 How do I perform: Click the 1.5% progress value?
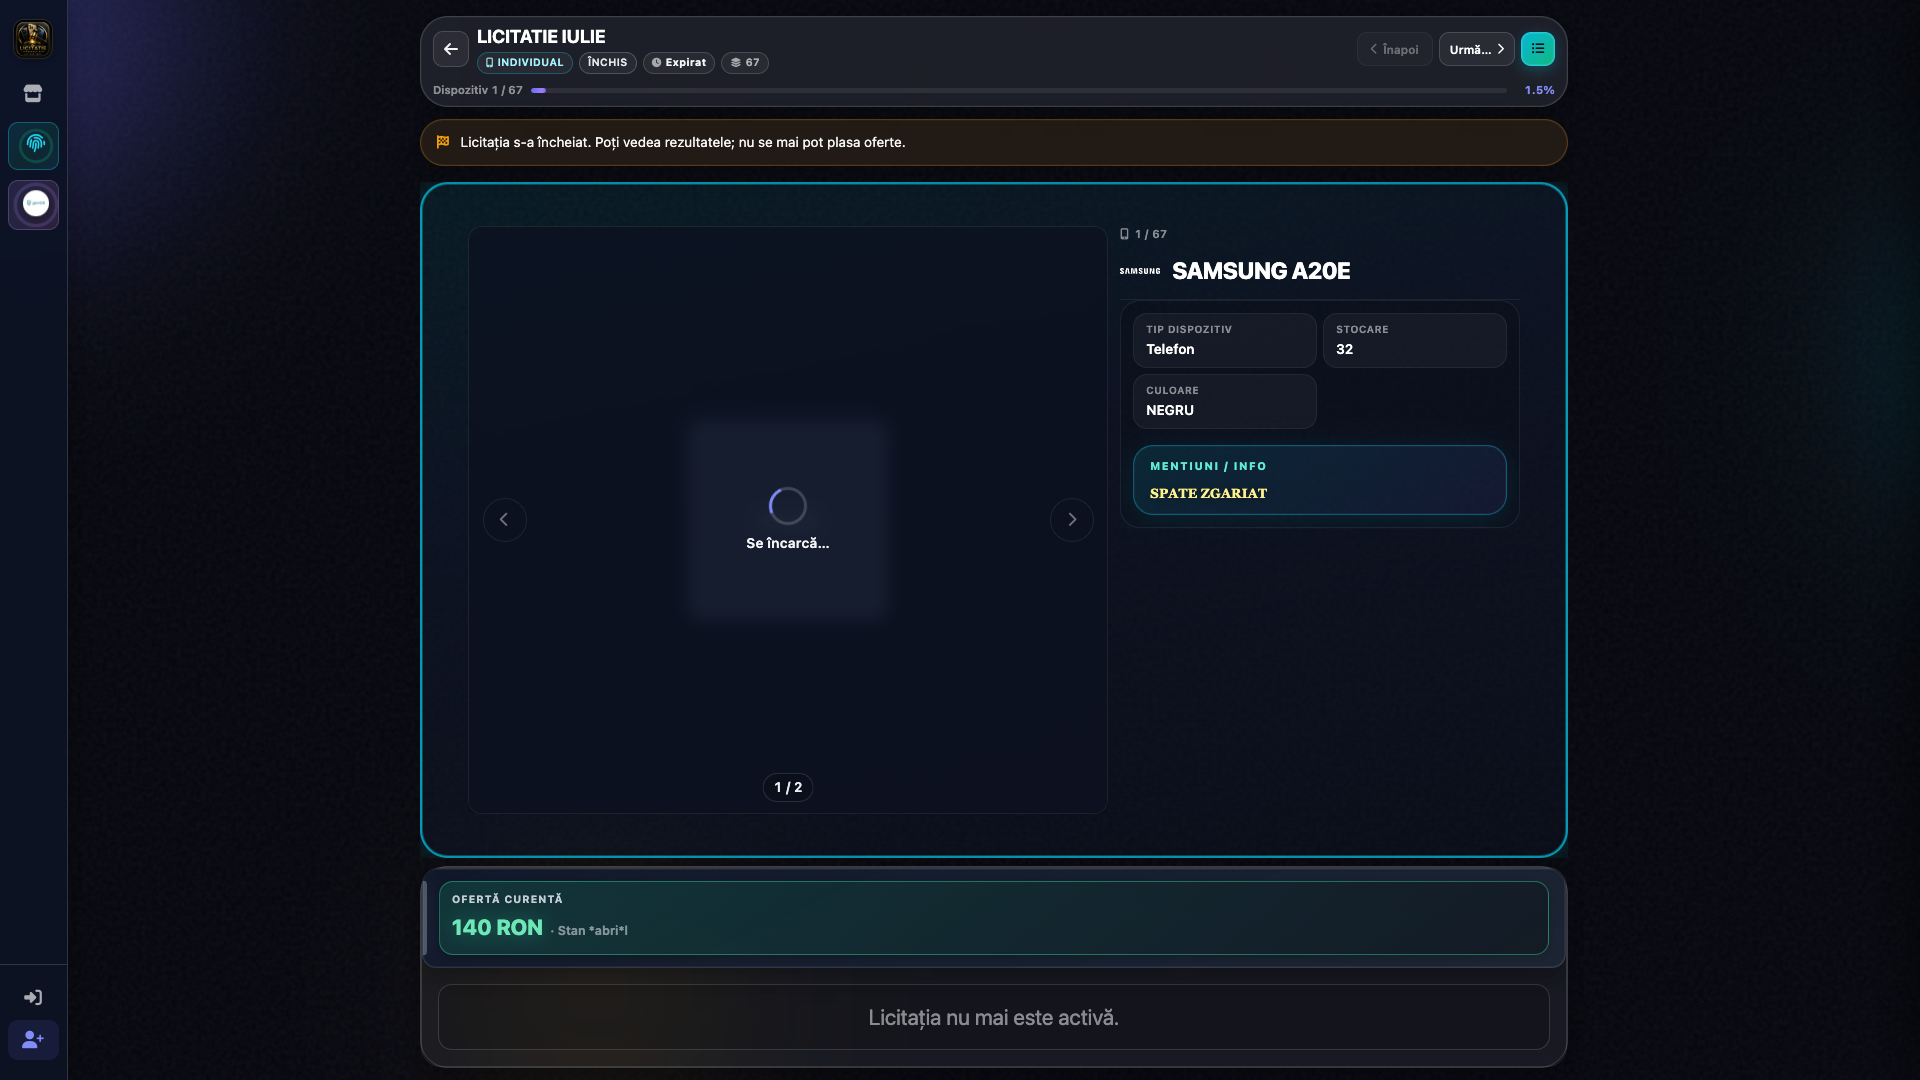(x=1540, y=90)
